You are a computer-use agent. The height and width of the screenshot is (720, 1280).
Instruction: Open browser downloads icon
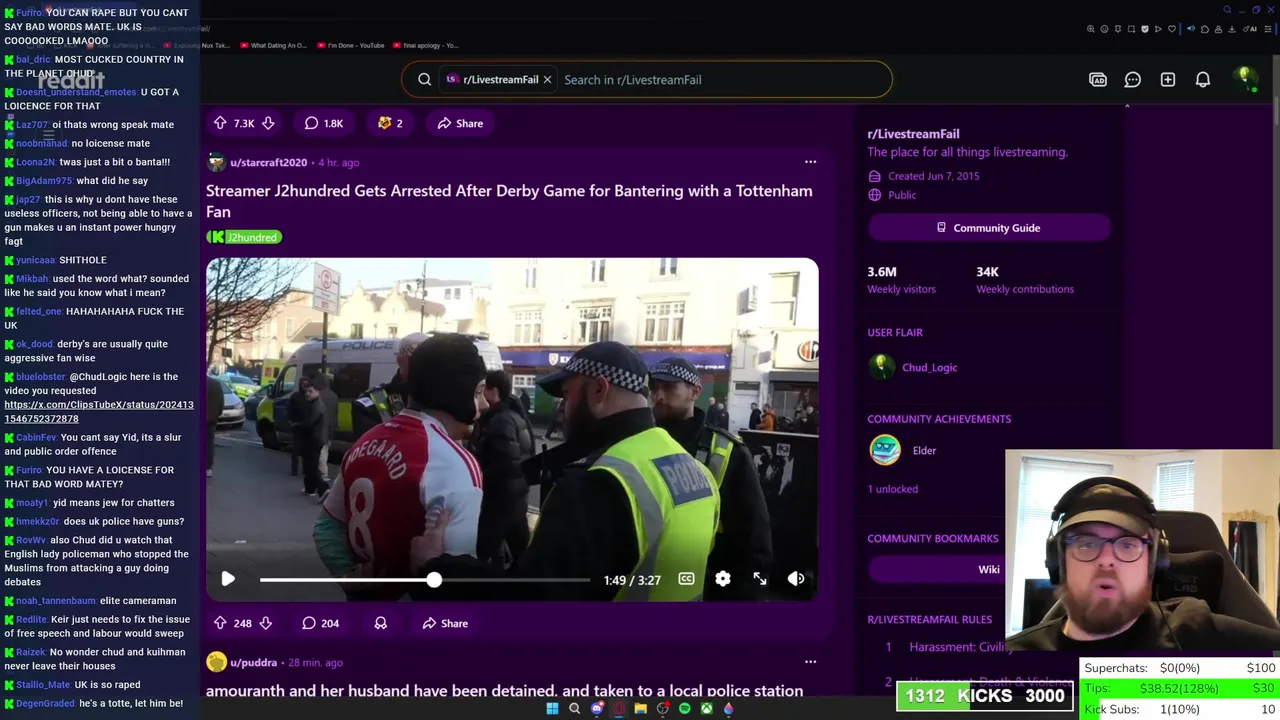[x=1231, y=29]
